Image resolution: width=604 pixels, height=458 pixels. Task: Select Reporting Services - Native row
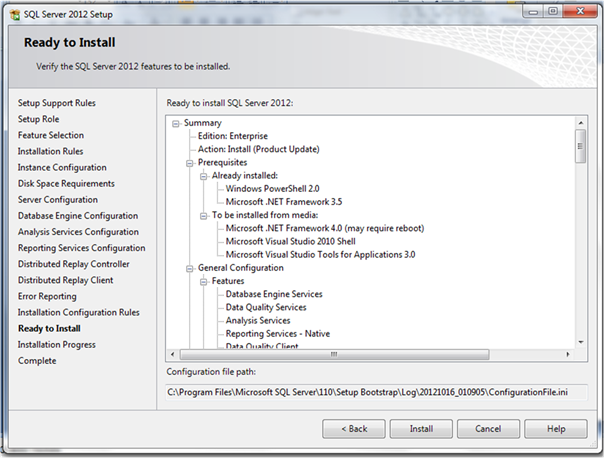click(x=278, y=334)
